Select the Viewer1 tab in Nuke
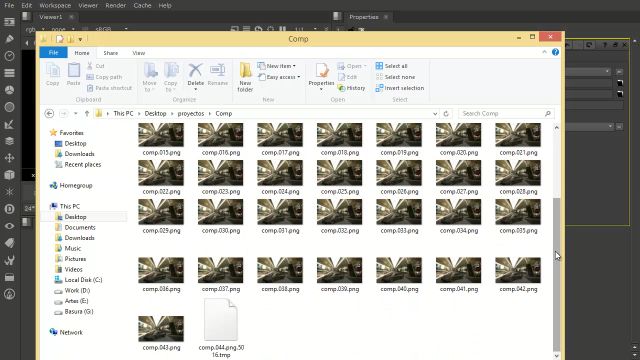640x360 pixels. click(x=51, y=17)
